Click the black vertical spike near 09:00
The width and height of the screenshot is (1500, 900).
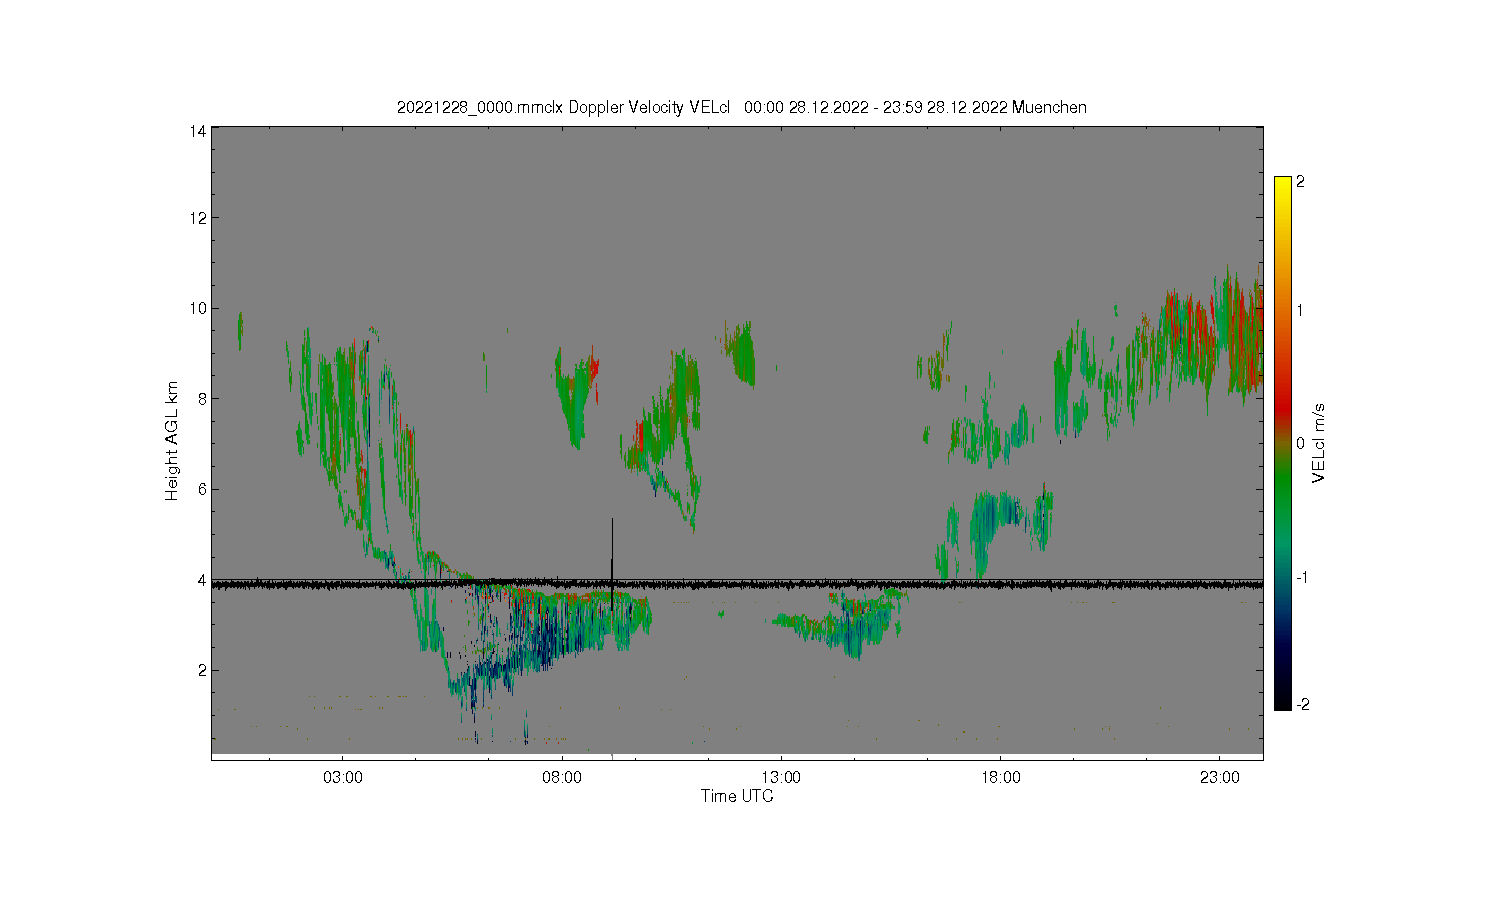(612, 563)
